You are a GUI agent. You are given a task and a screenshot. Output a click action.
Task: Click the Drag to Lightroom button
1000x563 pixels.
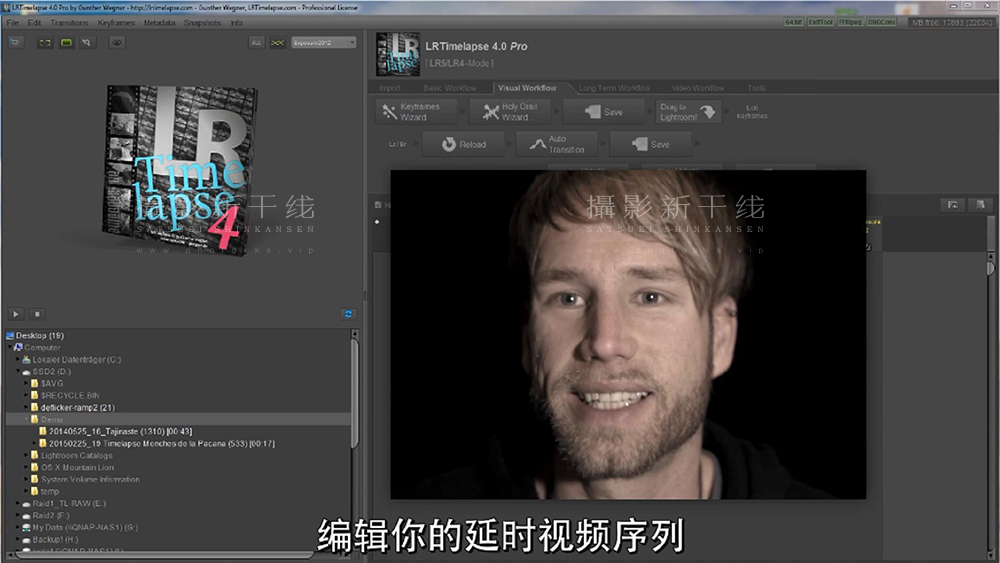coord(688,112)
